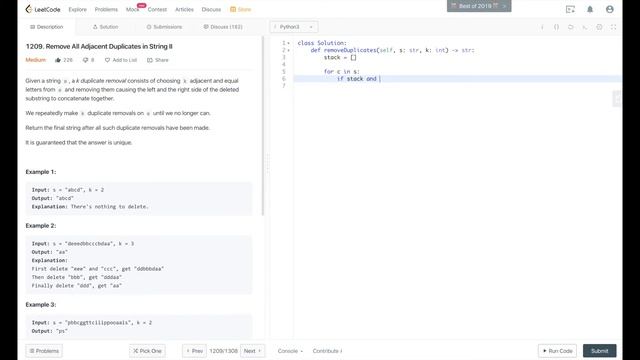Go to the Next problem
The width and height of the screenshot is (640, 360).
(x=252, y=351)
